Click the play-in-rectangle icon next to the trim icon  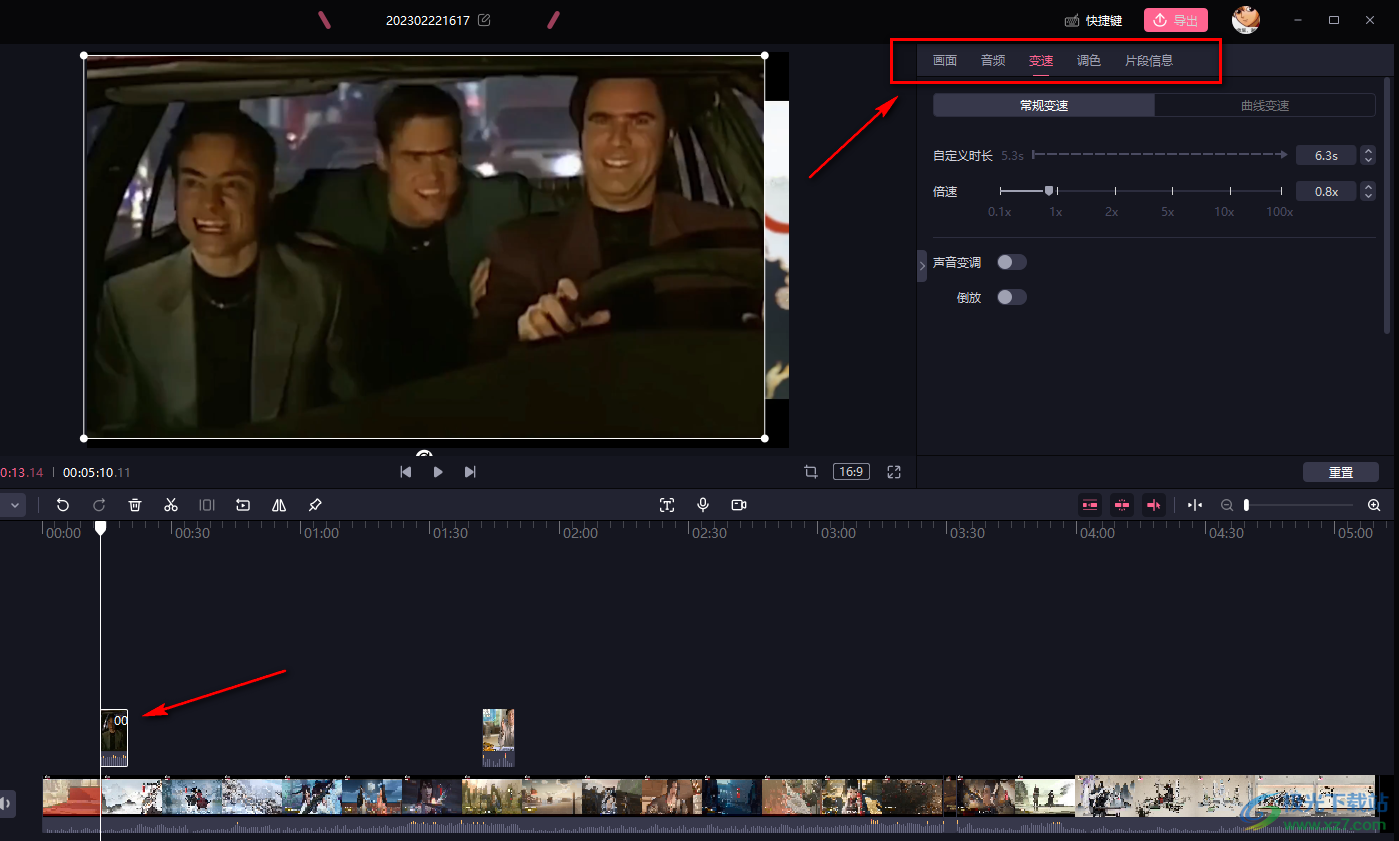tap(243, 505)
